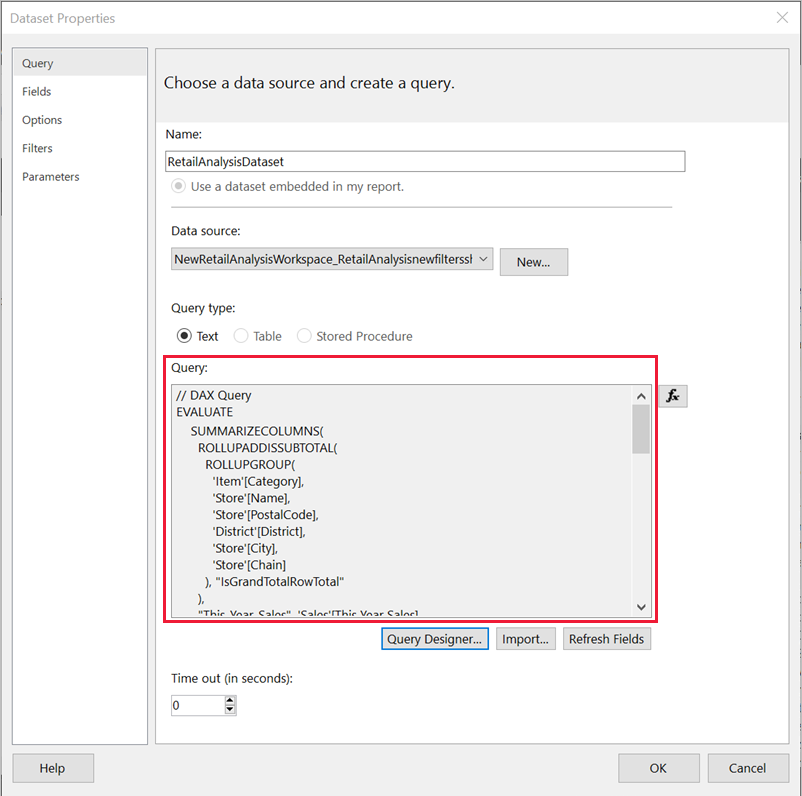Click the Query Designer button

(x=435, y=639)
